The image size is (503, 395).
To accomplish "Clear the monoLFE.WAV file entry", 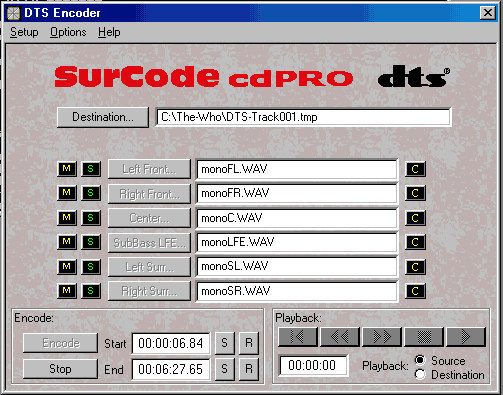I will pos(415,242).
